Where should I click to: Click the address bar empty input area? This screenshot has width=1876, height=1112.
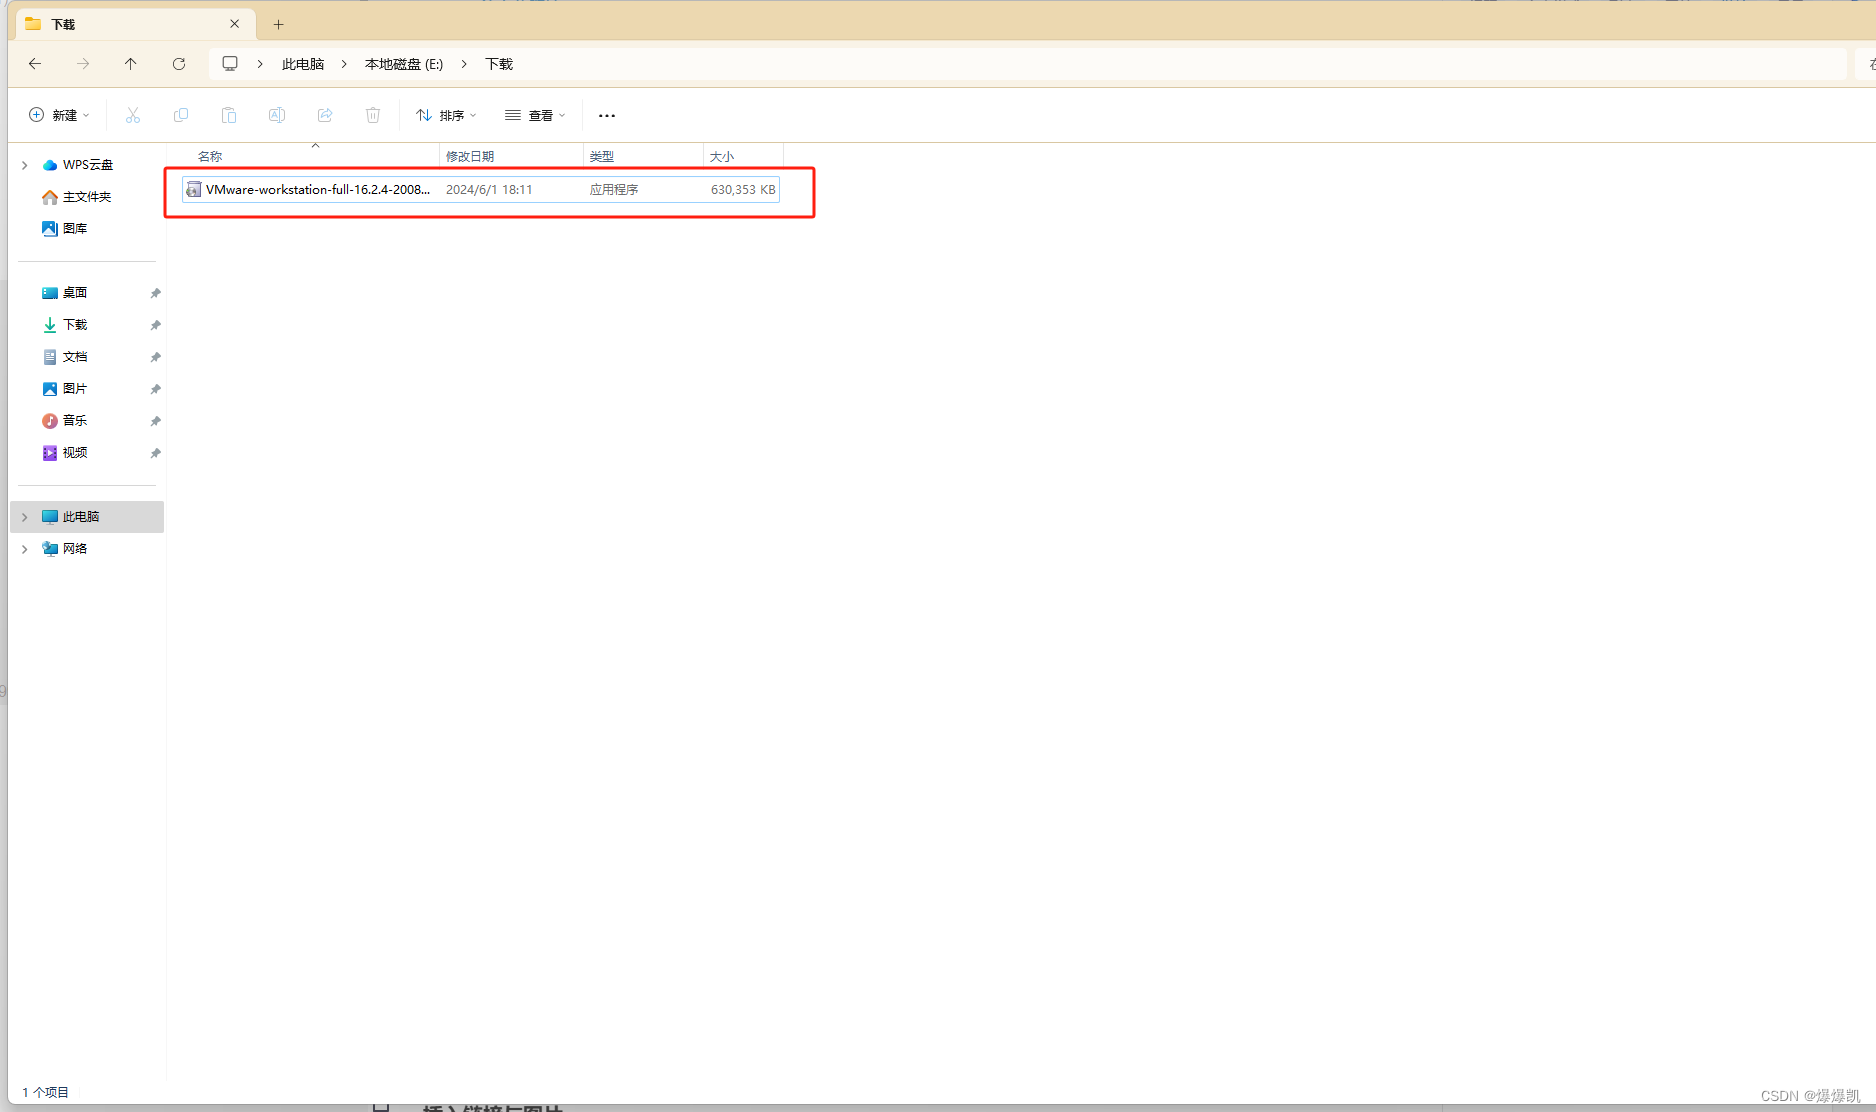(1180, 64)
